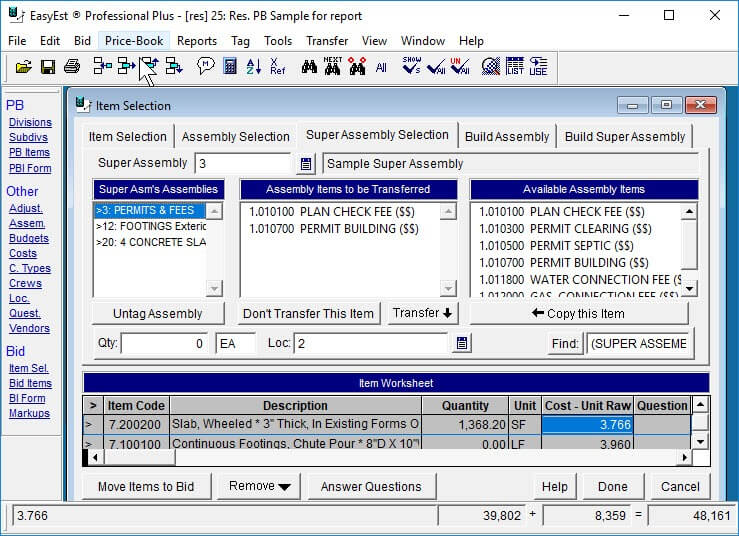
Task: Click the tree icon with right arrow
Action: 126,66
